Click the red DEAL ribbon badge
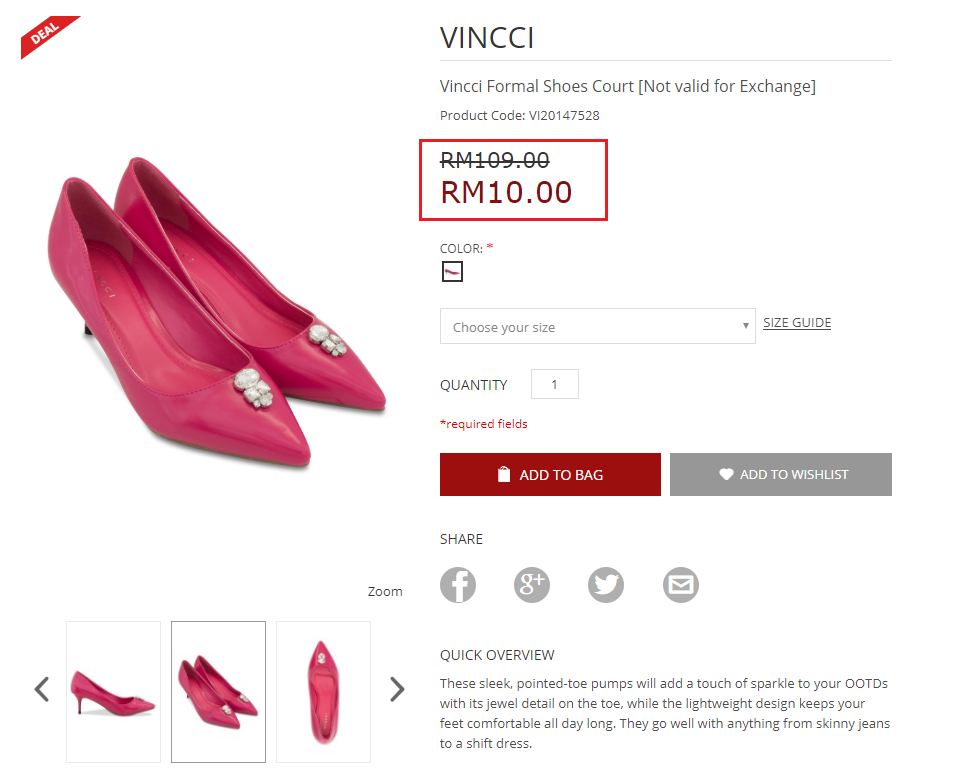Image resolution: width=962 pixels, height=773 pixels. 45,35
